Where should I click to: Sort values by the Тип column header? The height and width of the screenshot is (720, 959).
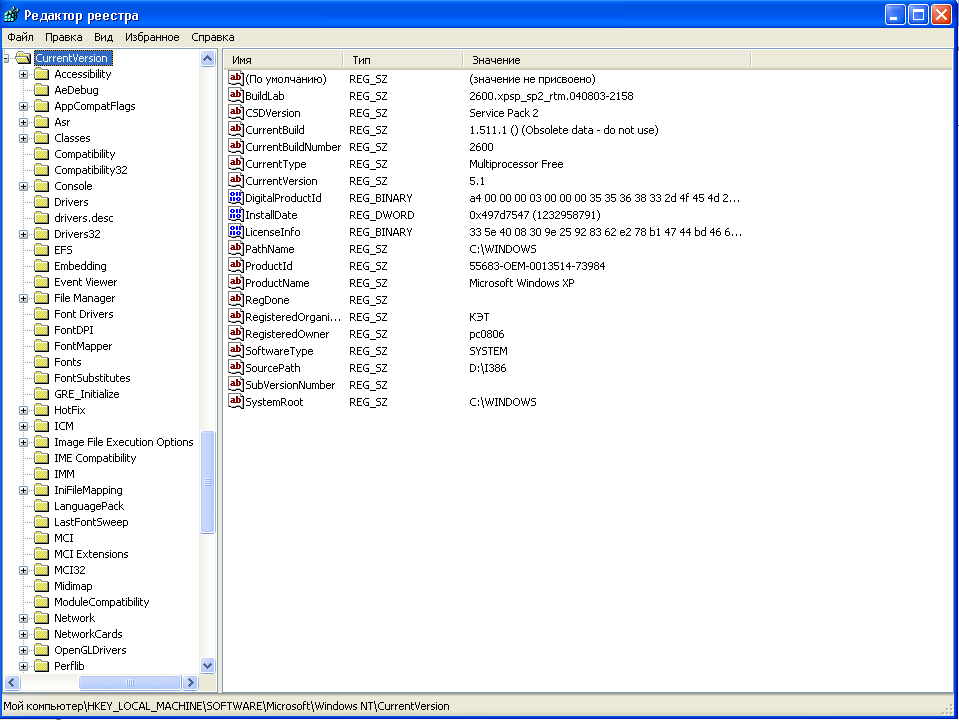[x=402, y=60]
